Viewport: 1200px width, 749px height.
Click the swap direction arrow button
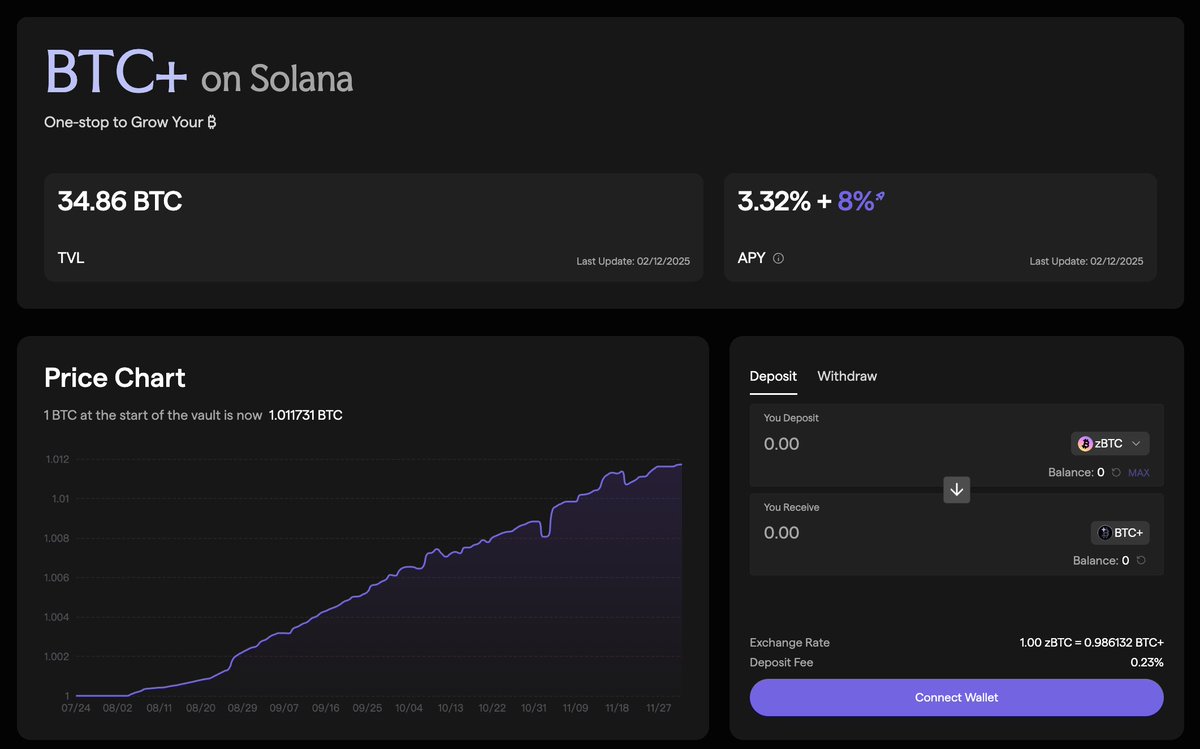point(957,490)
